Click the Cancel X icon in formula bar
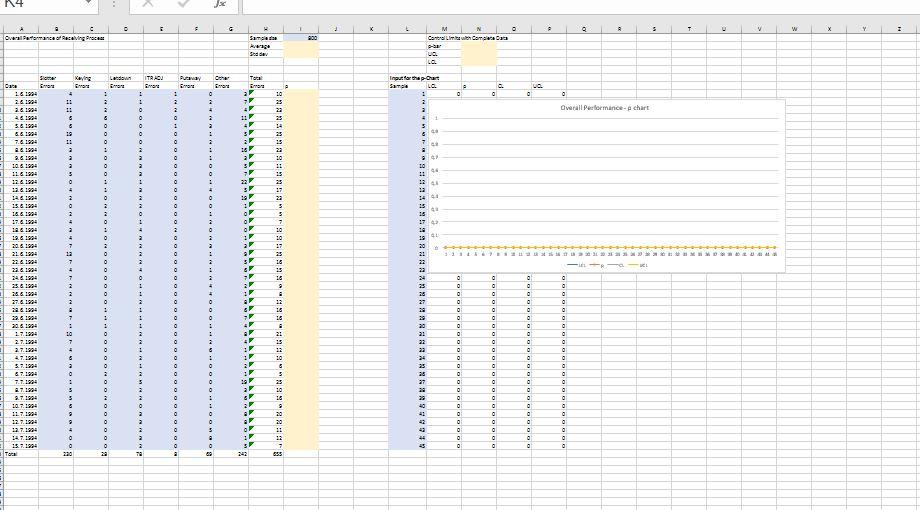Viewport: 920px width, 510px height. tap(148, 4)
